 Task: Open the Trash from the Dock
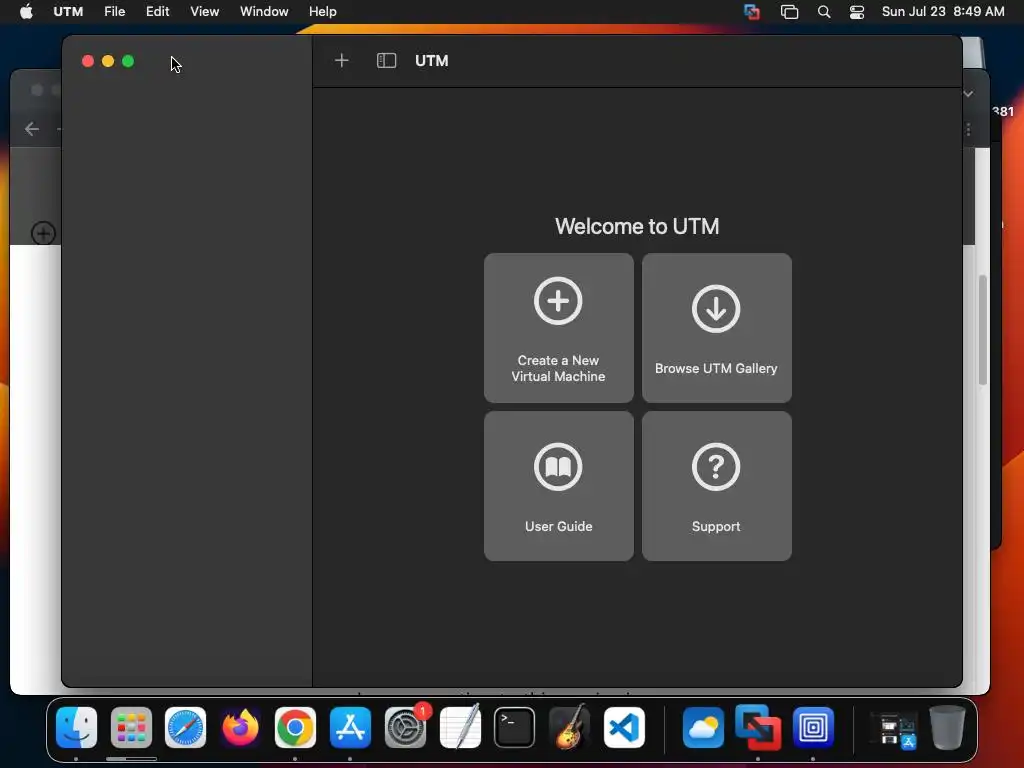947,727
